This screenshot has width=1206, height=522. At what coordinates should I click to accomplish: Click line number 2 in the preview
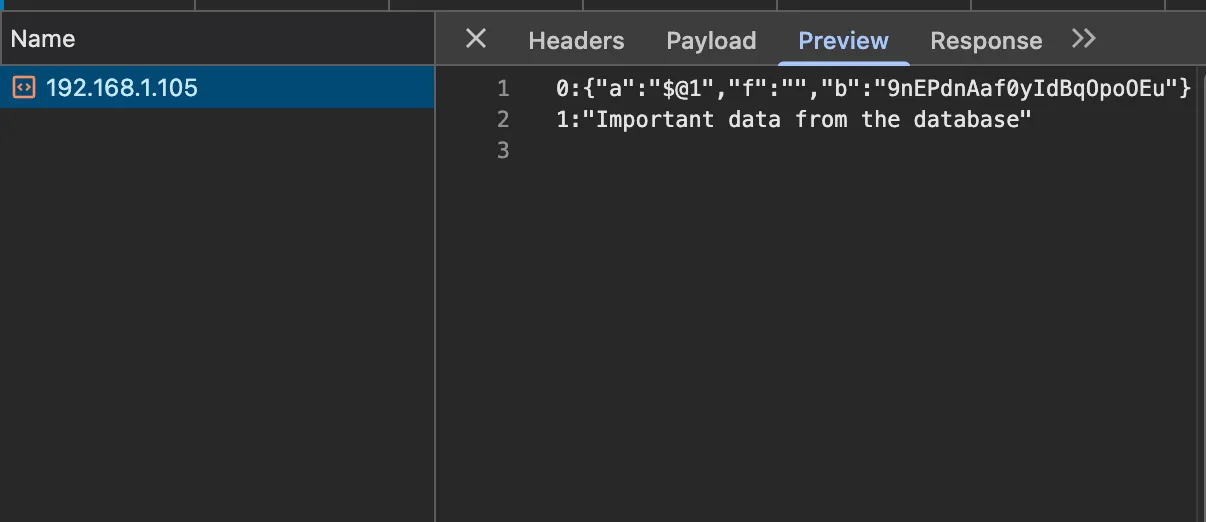click(x=503, y=120)
